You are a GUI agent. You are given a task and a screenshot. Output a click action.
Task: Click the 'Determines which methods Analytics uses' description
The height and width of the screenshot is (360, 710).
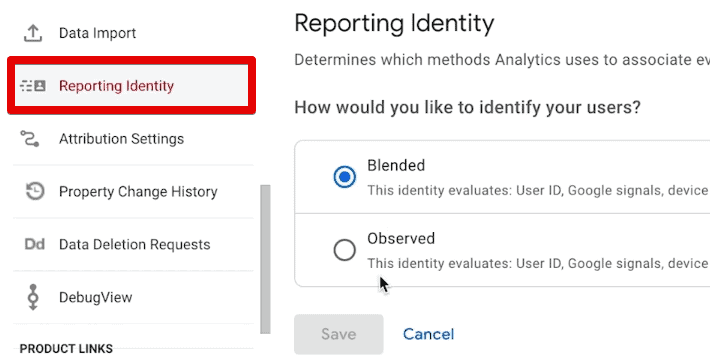(x=502, y=60)
